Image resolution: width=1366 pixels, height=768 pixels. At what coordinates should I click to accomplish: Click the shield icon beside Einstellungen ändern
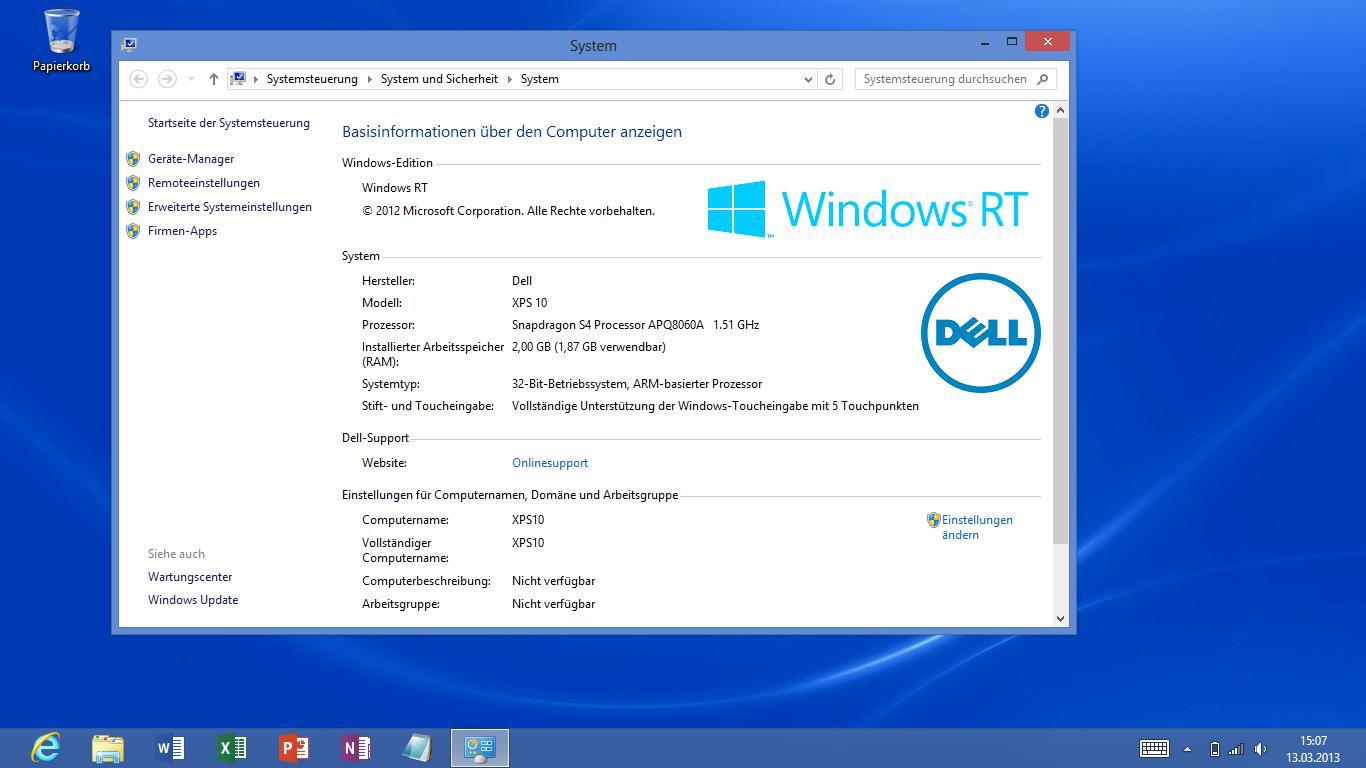(934, 520)
